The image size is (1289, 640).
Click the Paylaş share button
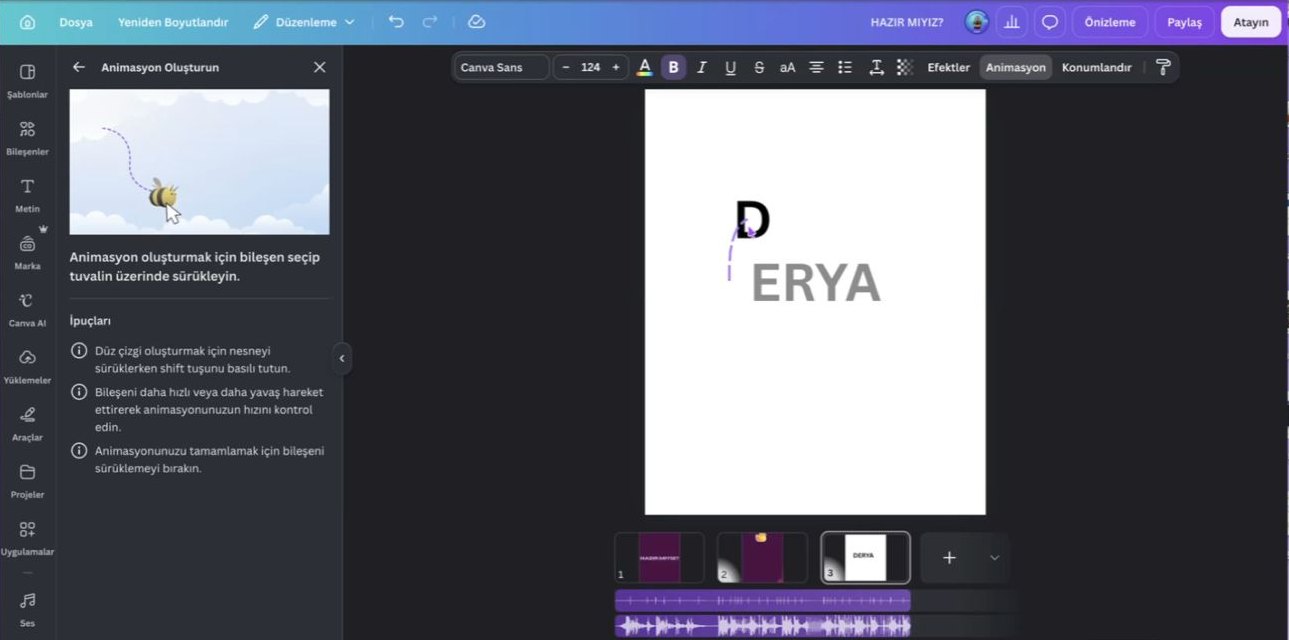1184,22
